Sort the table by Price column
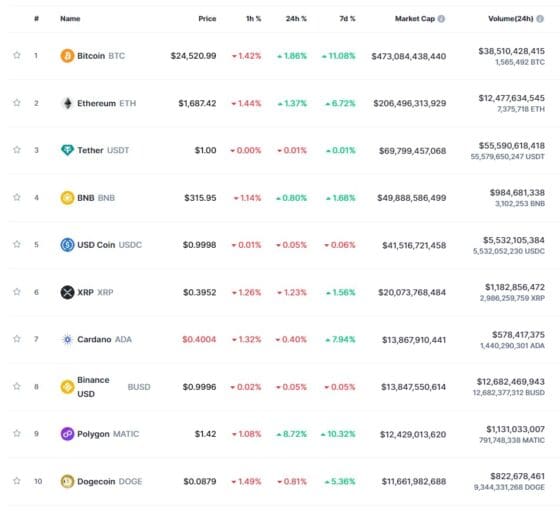 point(207,19)
